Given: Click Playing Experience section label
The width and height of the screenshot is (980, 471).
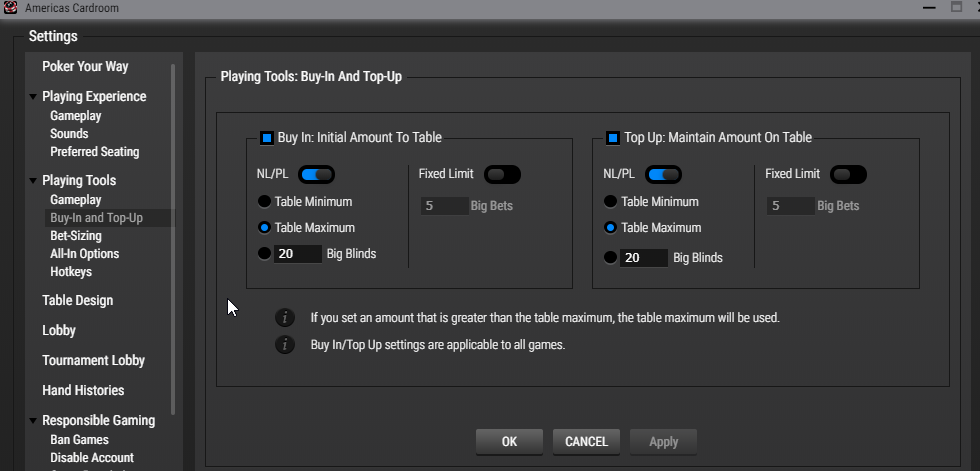Looking at the screenshot, I should [94, 97].
